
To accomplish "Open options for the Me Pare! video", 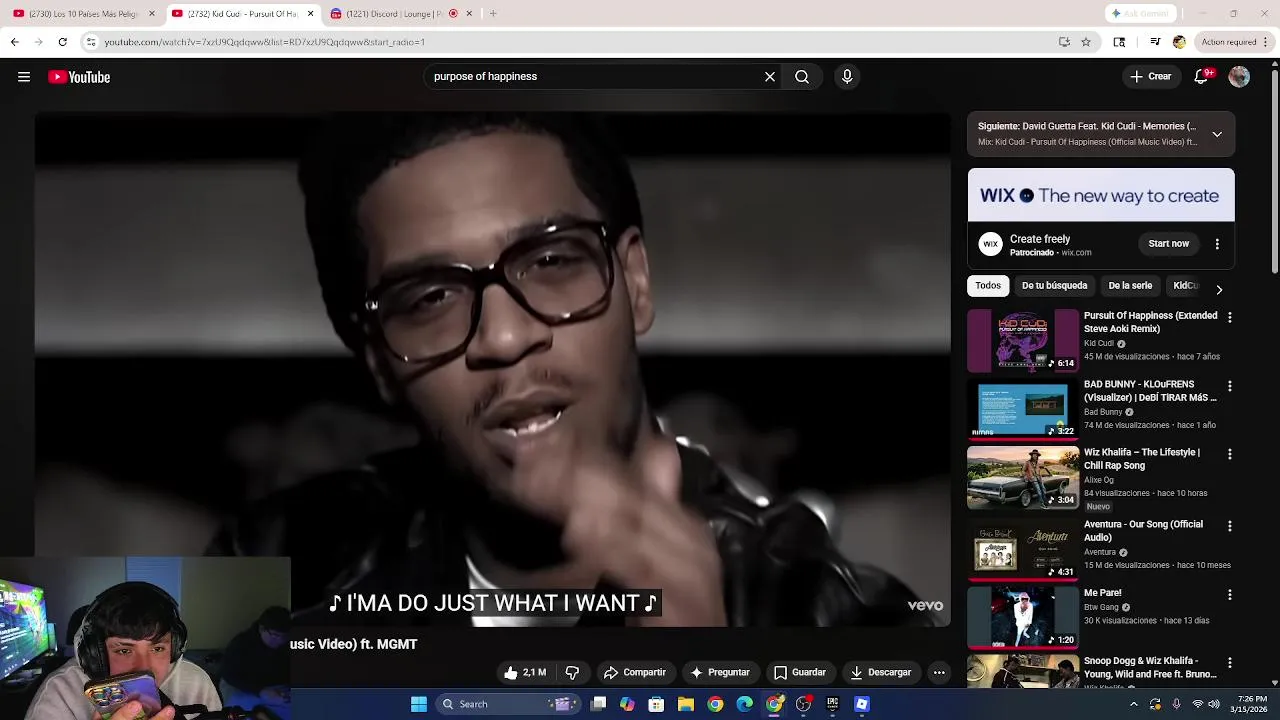I will pos(1230,594).
